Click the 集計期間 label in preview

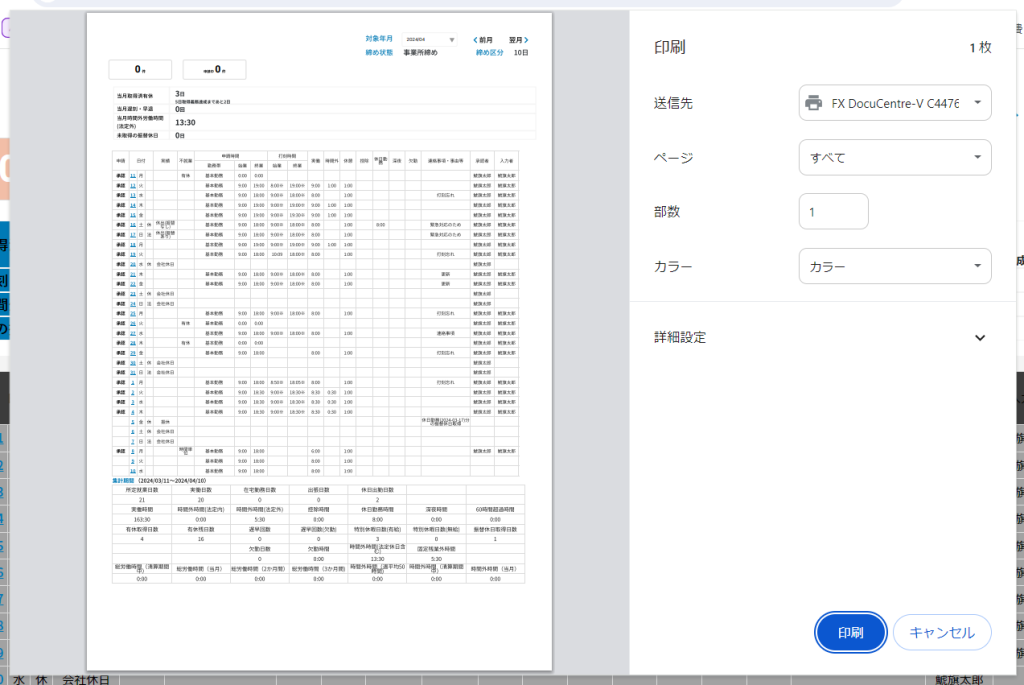[123, 481]
